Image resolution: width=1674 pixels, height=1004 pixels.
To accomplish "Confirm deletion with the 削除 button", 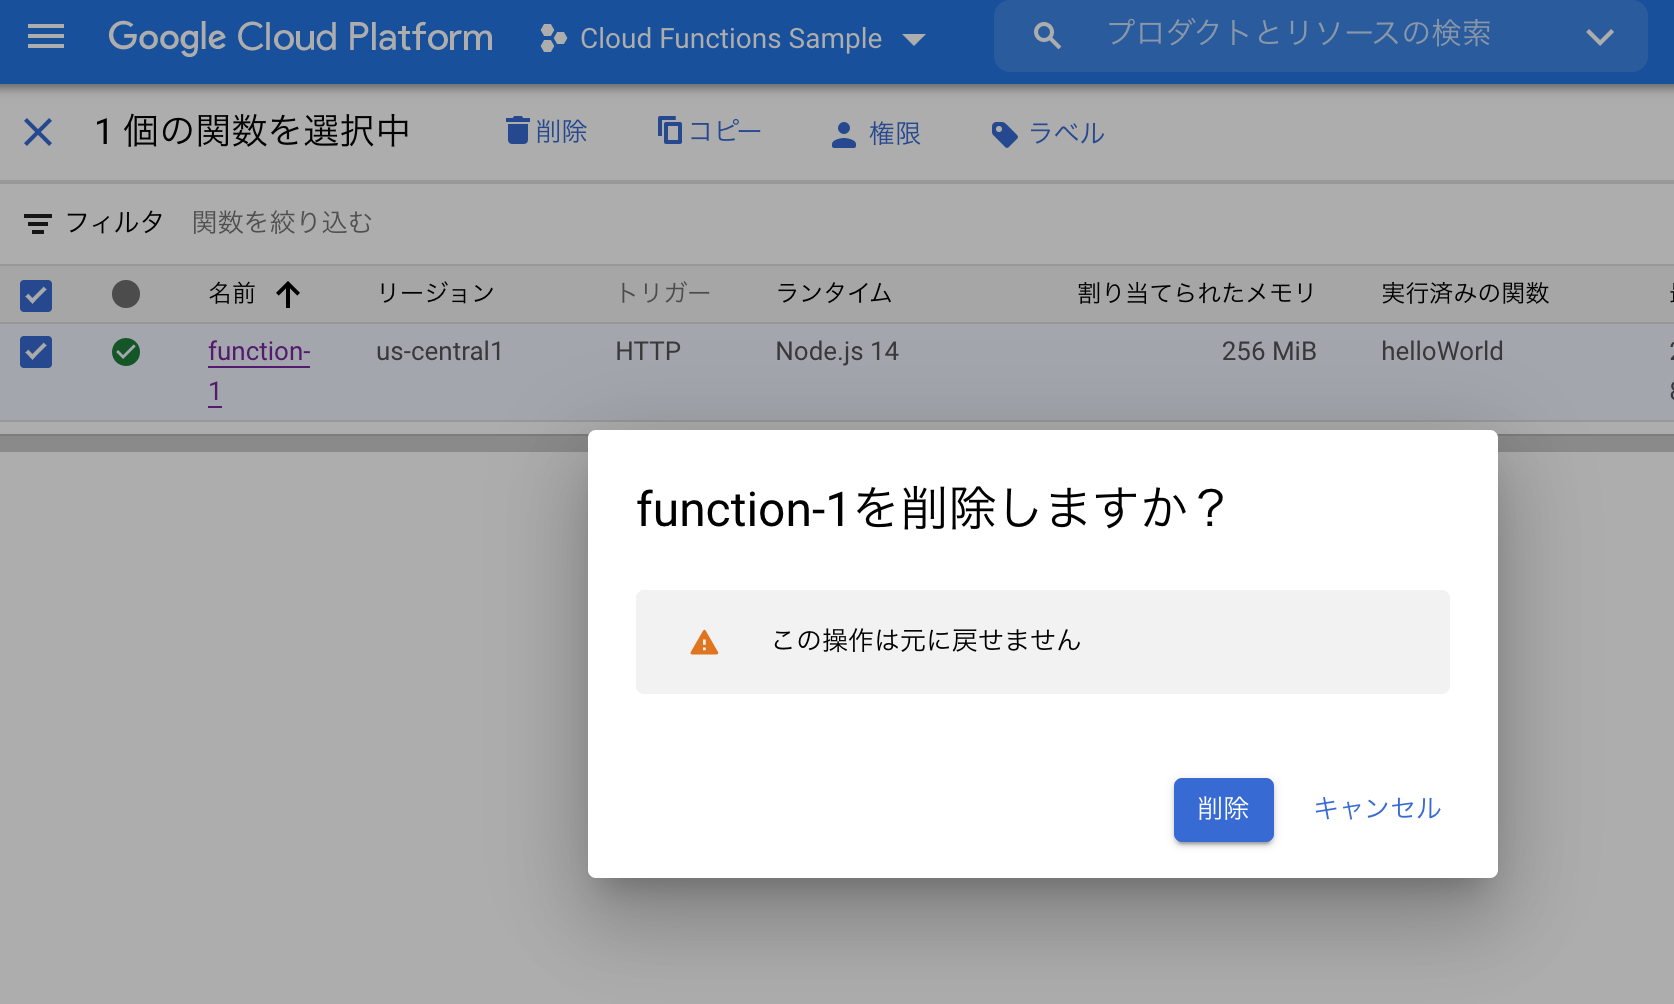I will pos(1223,809).
